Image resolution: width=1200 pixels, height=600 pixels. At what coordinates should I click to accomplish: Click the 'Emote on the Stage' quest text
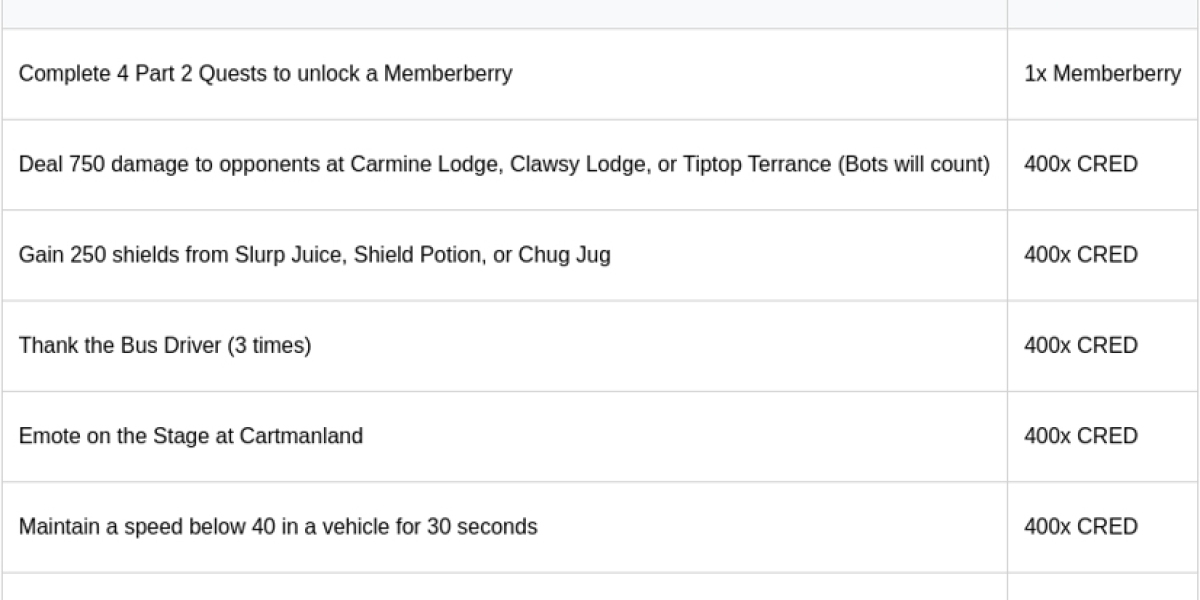(190, 436)
